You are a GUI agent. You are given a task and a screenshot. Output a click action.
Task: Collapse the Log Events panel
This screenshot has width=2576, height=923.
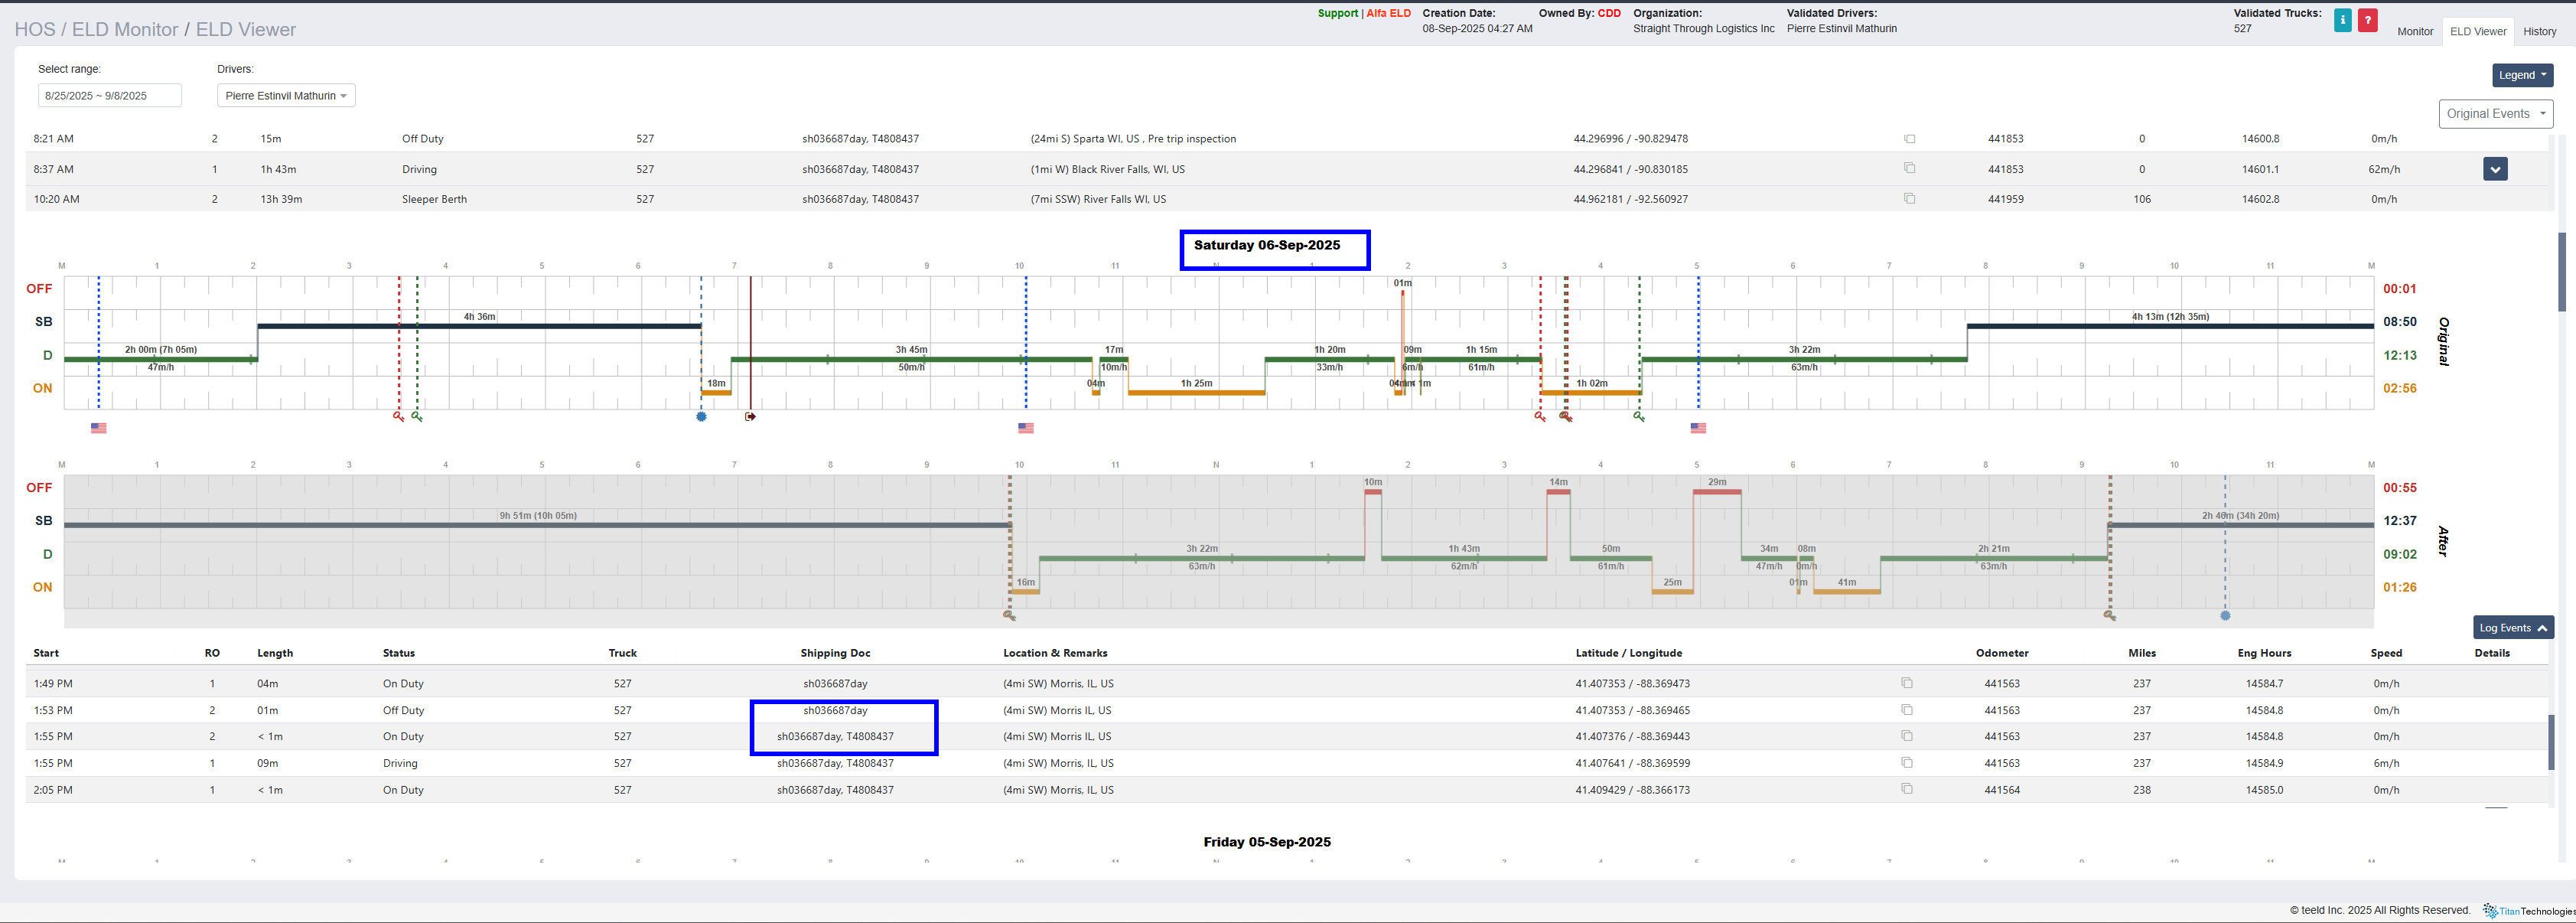(2513, 628)
